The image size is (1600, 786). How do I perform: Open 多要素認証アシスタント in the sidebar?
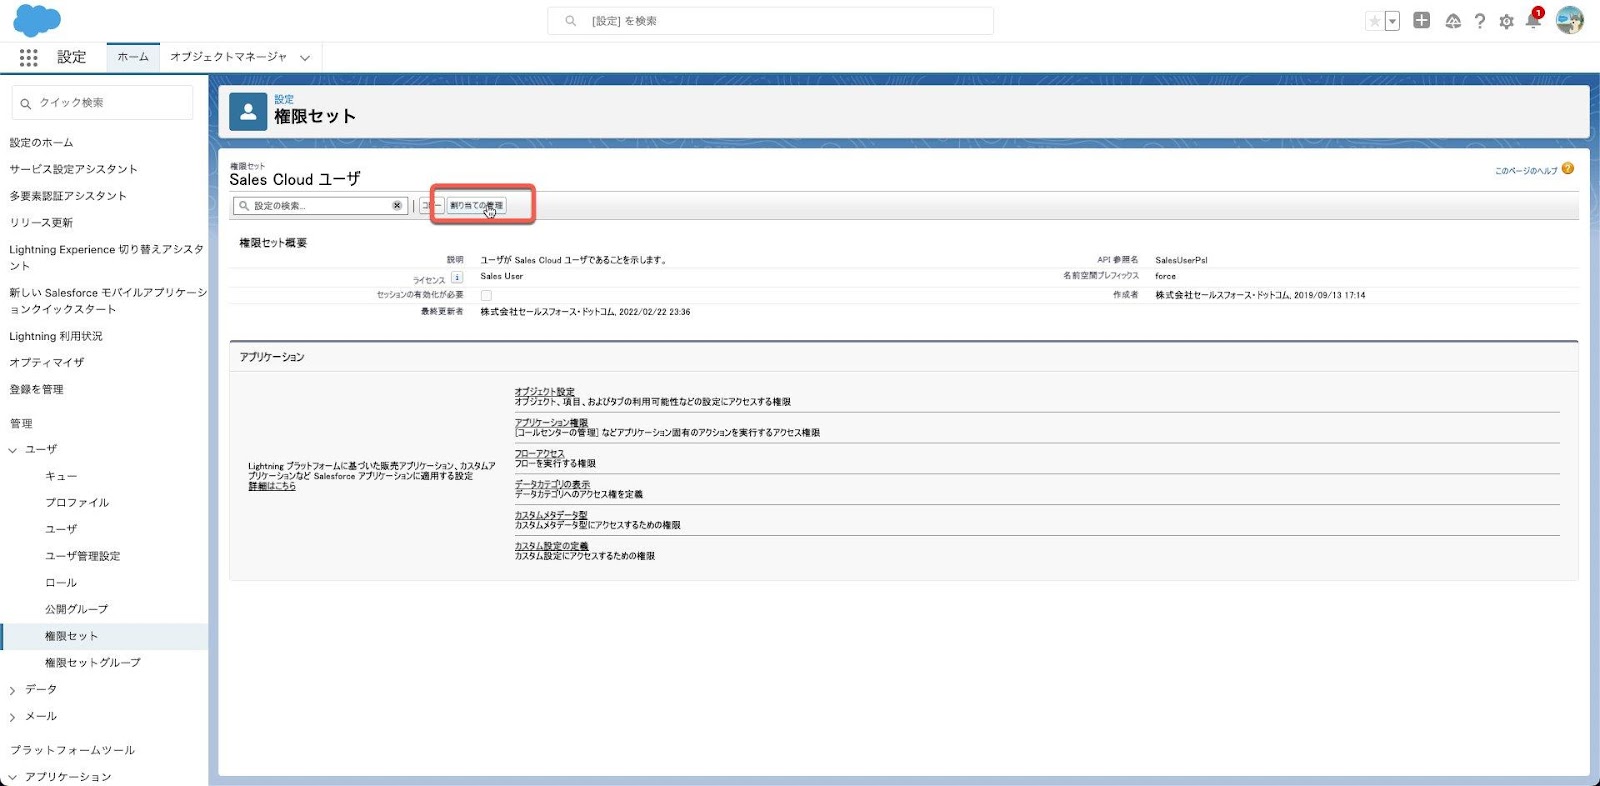click(68, 196)
